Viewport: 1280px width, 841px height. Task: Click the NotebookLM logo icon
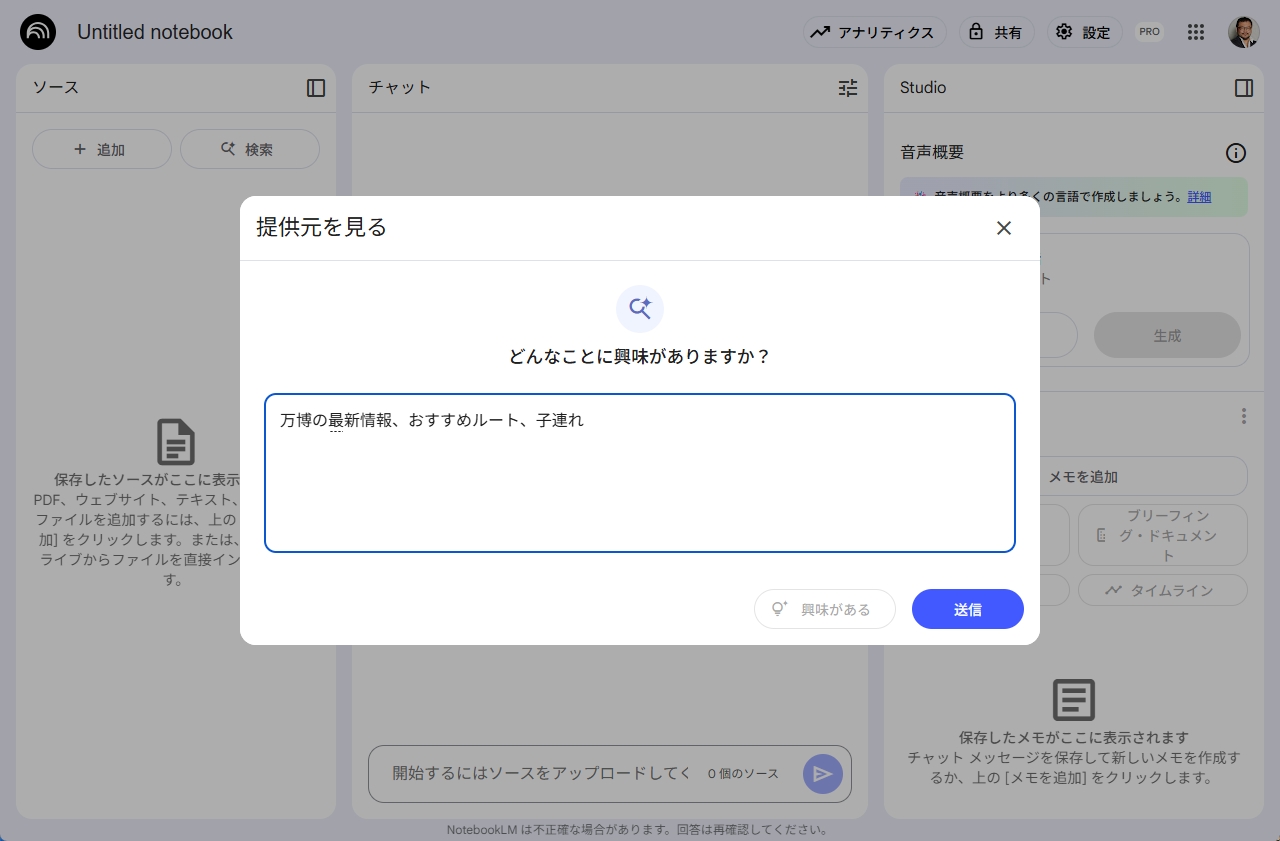pyautogui.click(x=38, y=32)
